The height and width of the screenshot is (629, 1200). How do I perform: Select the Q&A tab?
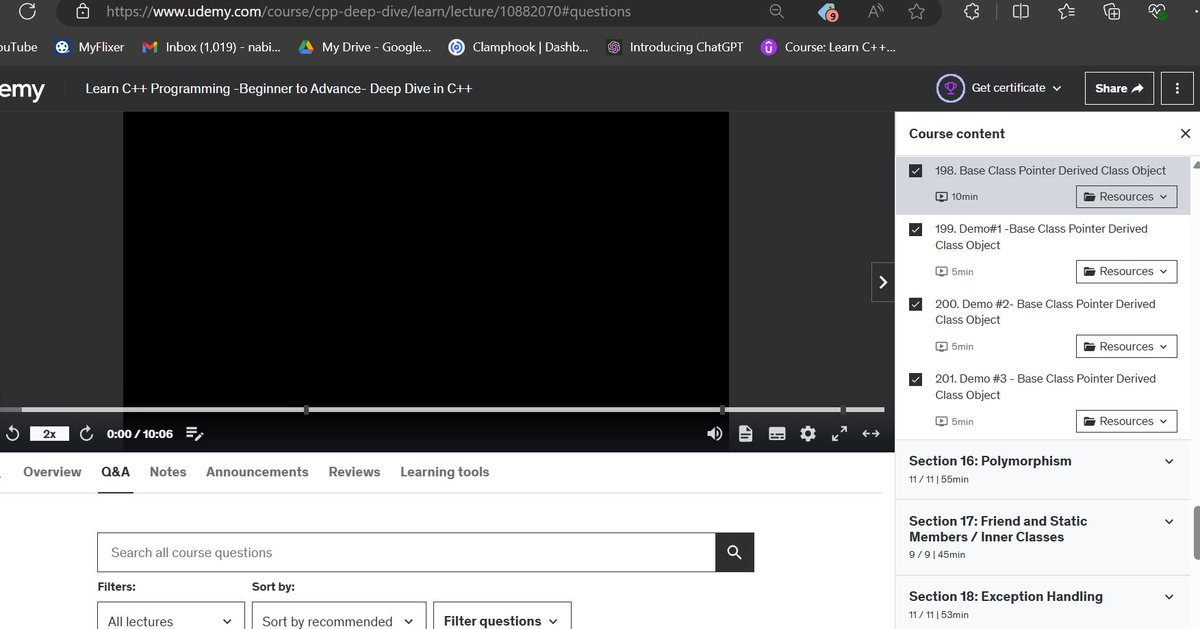click(x=116, y=472)
